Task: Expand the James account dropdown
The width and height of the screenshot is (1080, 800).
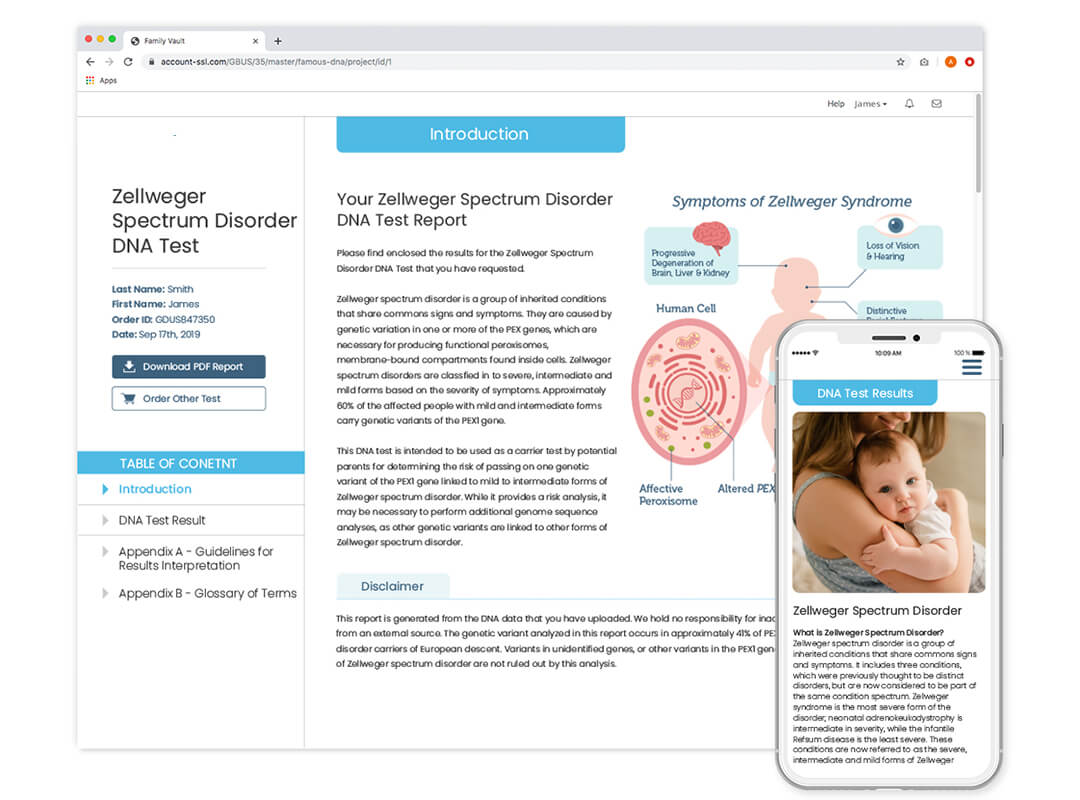Action: [x=871, y=104]
